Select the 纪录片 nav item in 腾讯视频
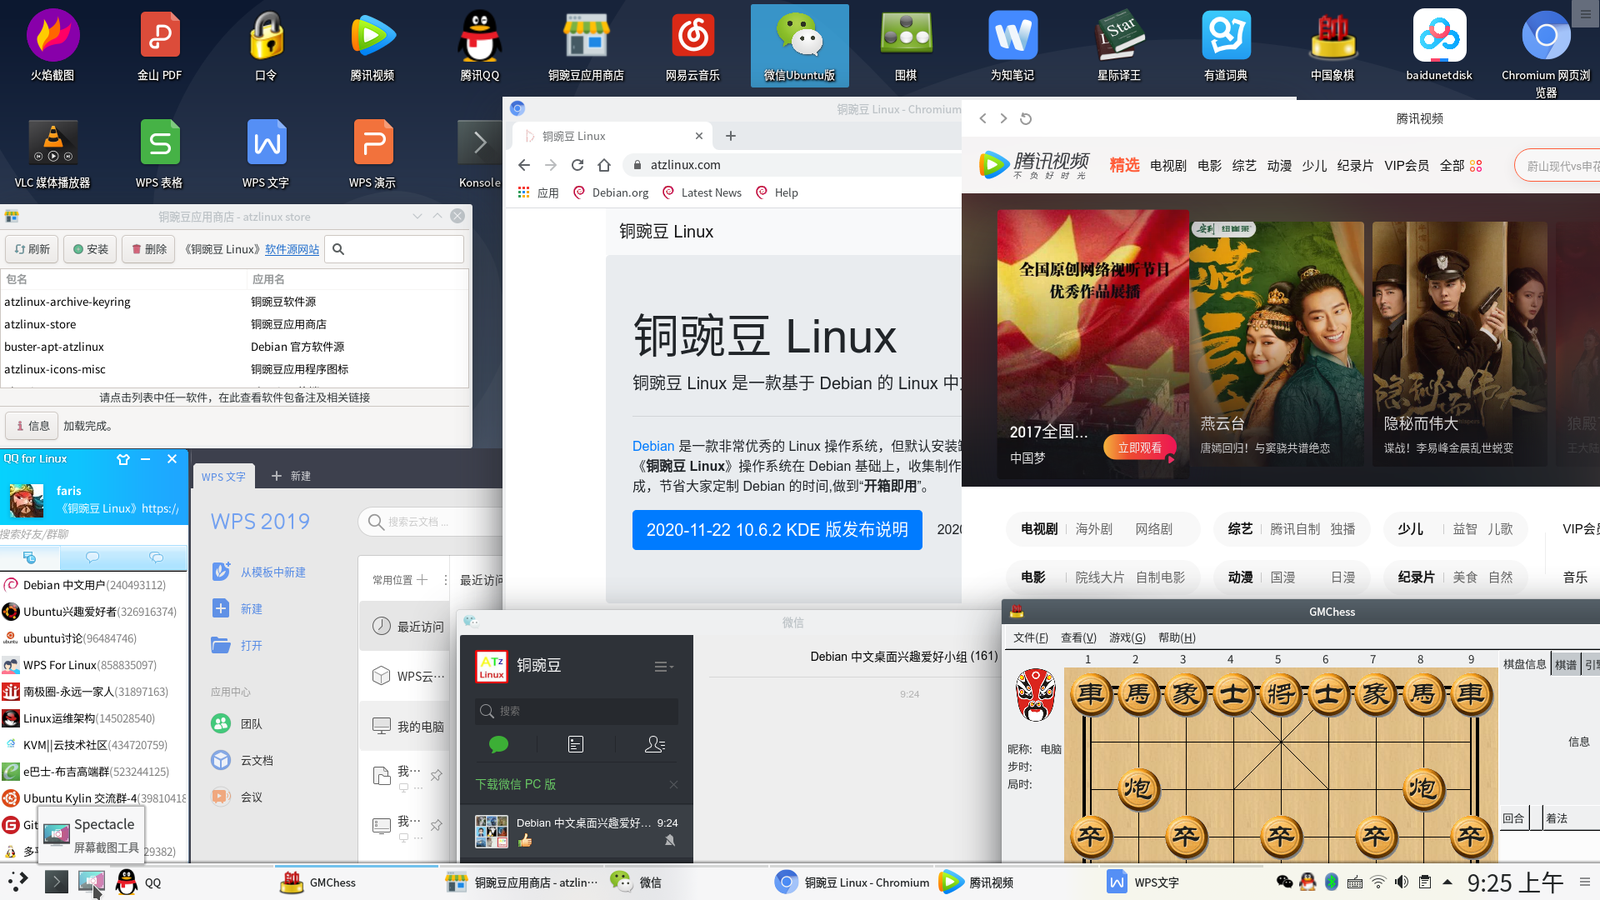Viewport: 1600px width, 900px height. click(1355, 166)
